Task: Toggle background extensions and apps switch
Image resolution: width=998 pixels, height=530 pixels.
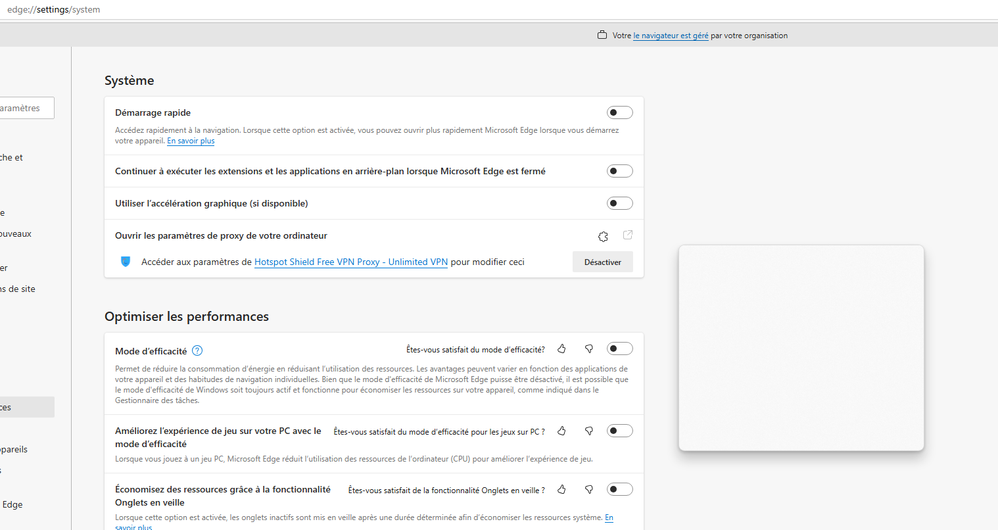Action: 619,171
